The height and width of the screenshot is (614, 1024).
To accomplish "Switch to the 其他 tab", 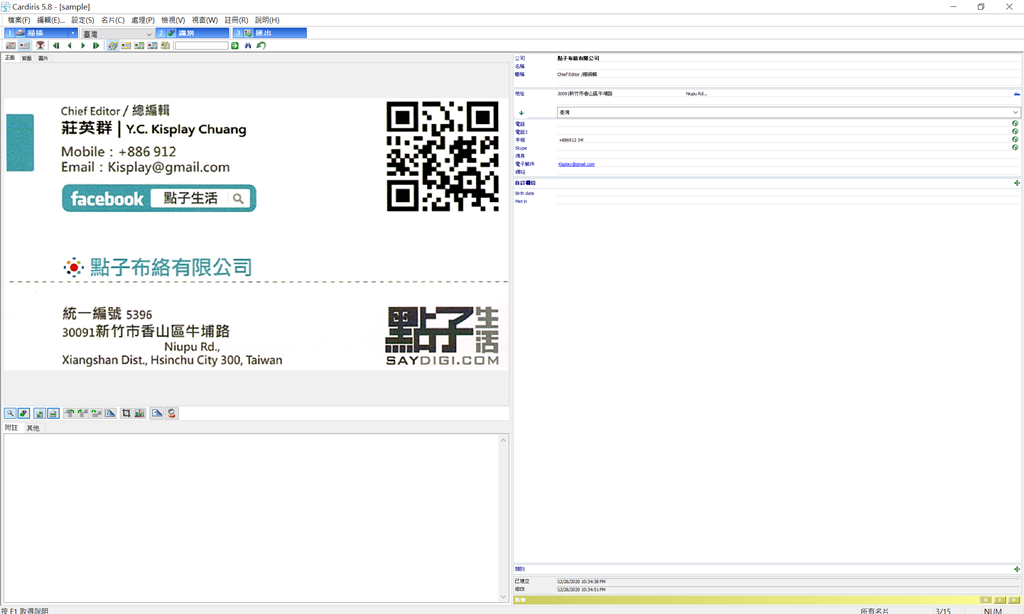I will click(x=33, y=428).
